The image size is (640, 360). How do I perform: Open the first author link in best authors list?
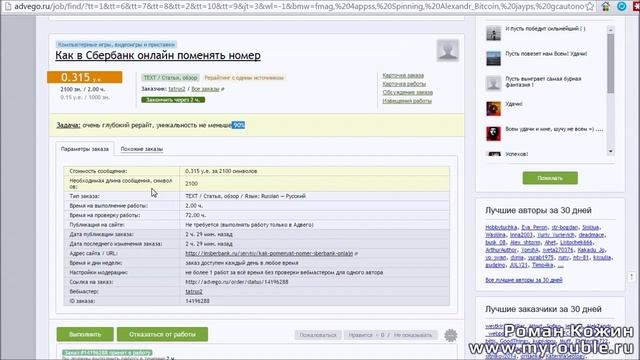coord(501,227)
